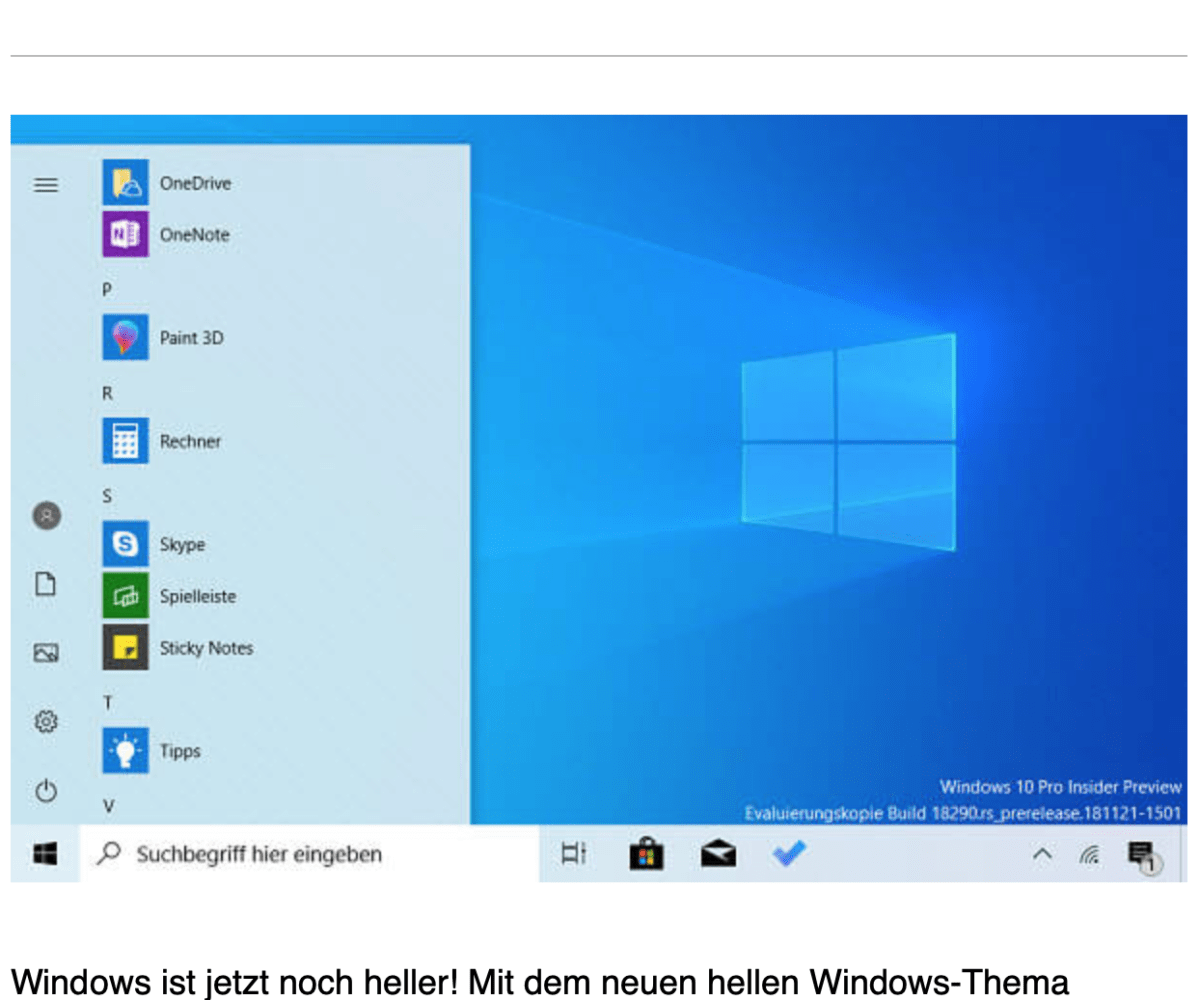1200x1000 pixels.
Task: Click the Paint 3D label text
Action: click(x=192, y=338)
